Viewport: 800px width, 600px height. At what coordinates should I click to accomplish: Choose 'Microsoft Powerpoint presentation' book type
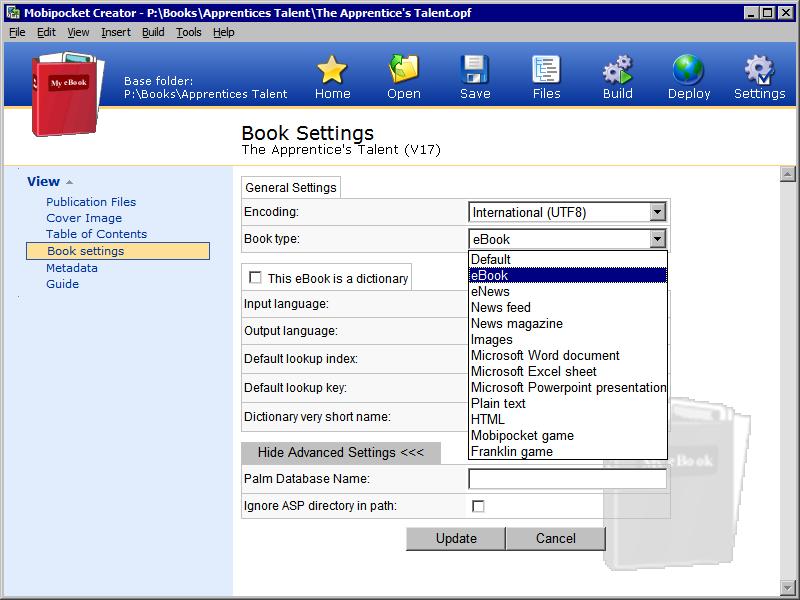pyautogui.click(x=567, y=387)
